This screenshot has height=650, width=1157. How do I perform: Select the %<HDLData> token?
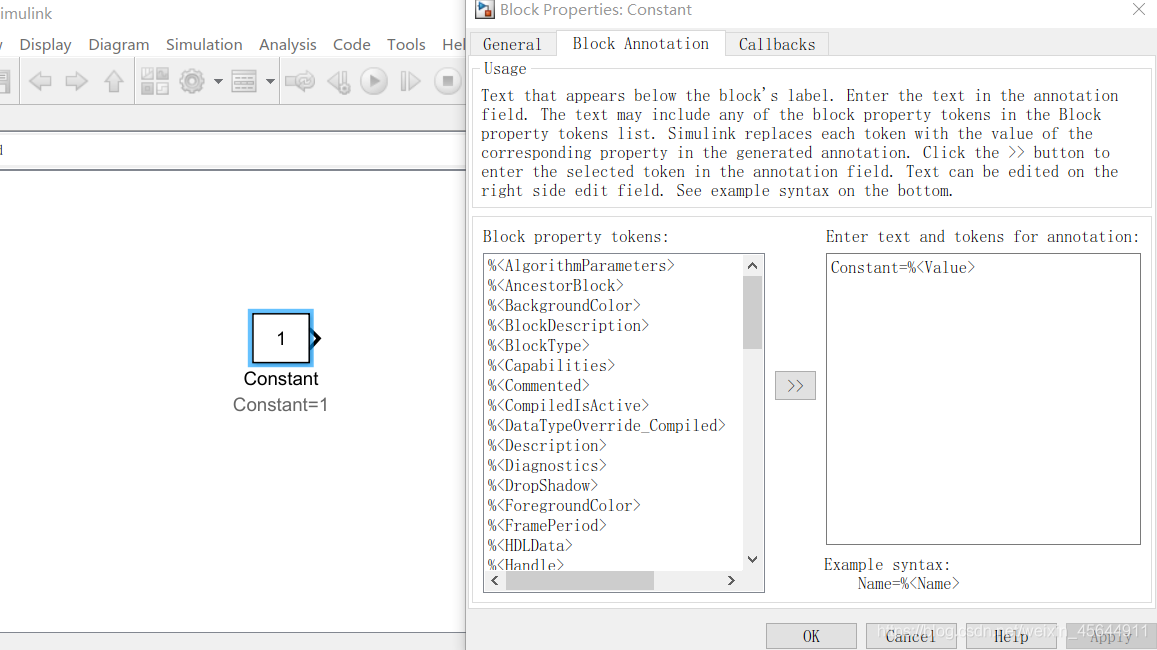[x=530, y=544]
